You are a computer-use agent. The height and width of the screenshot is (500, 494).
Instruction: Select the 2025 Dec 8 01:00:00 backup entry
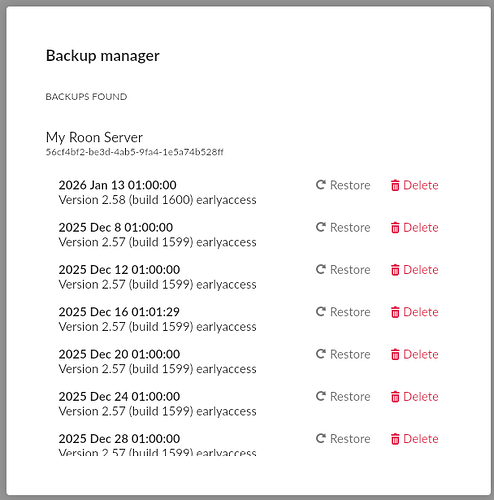[x=157, y=235]
